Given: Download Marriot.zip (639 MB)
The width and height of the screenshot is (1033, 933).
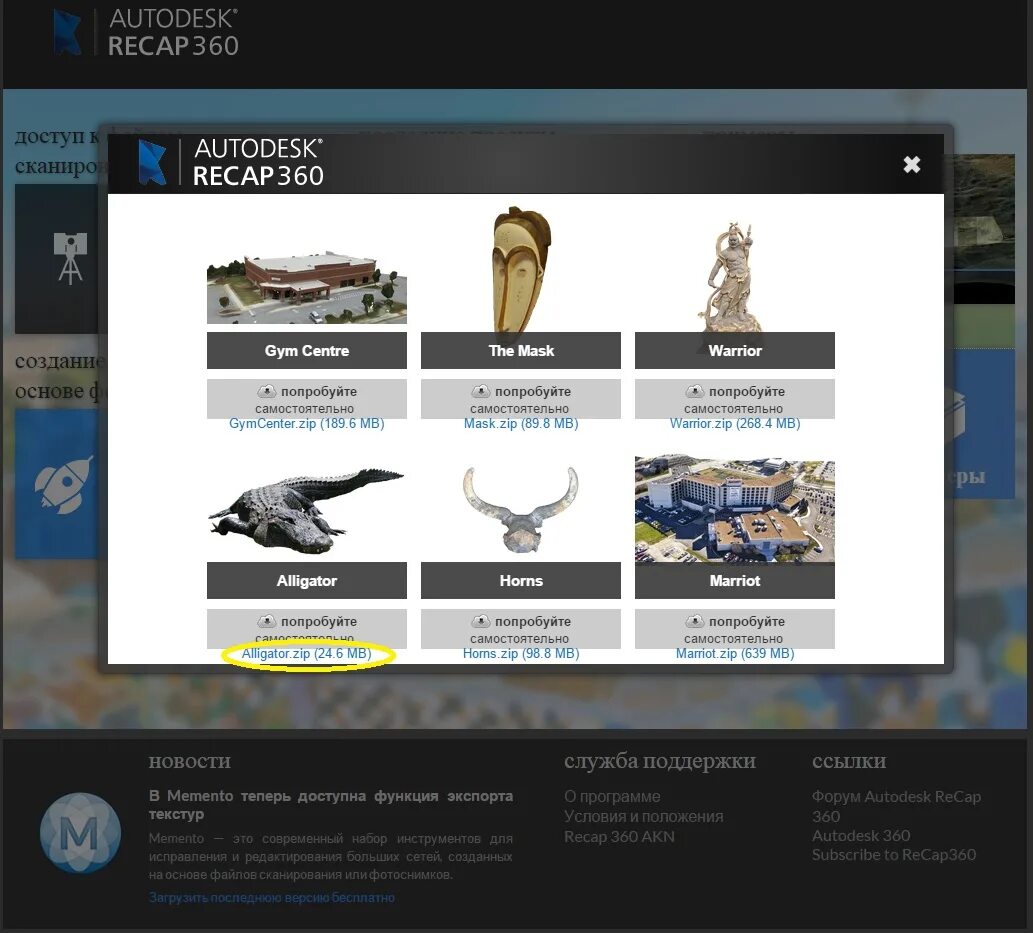Looking at the screenshot, I should 735,654.
